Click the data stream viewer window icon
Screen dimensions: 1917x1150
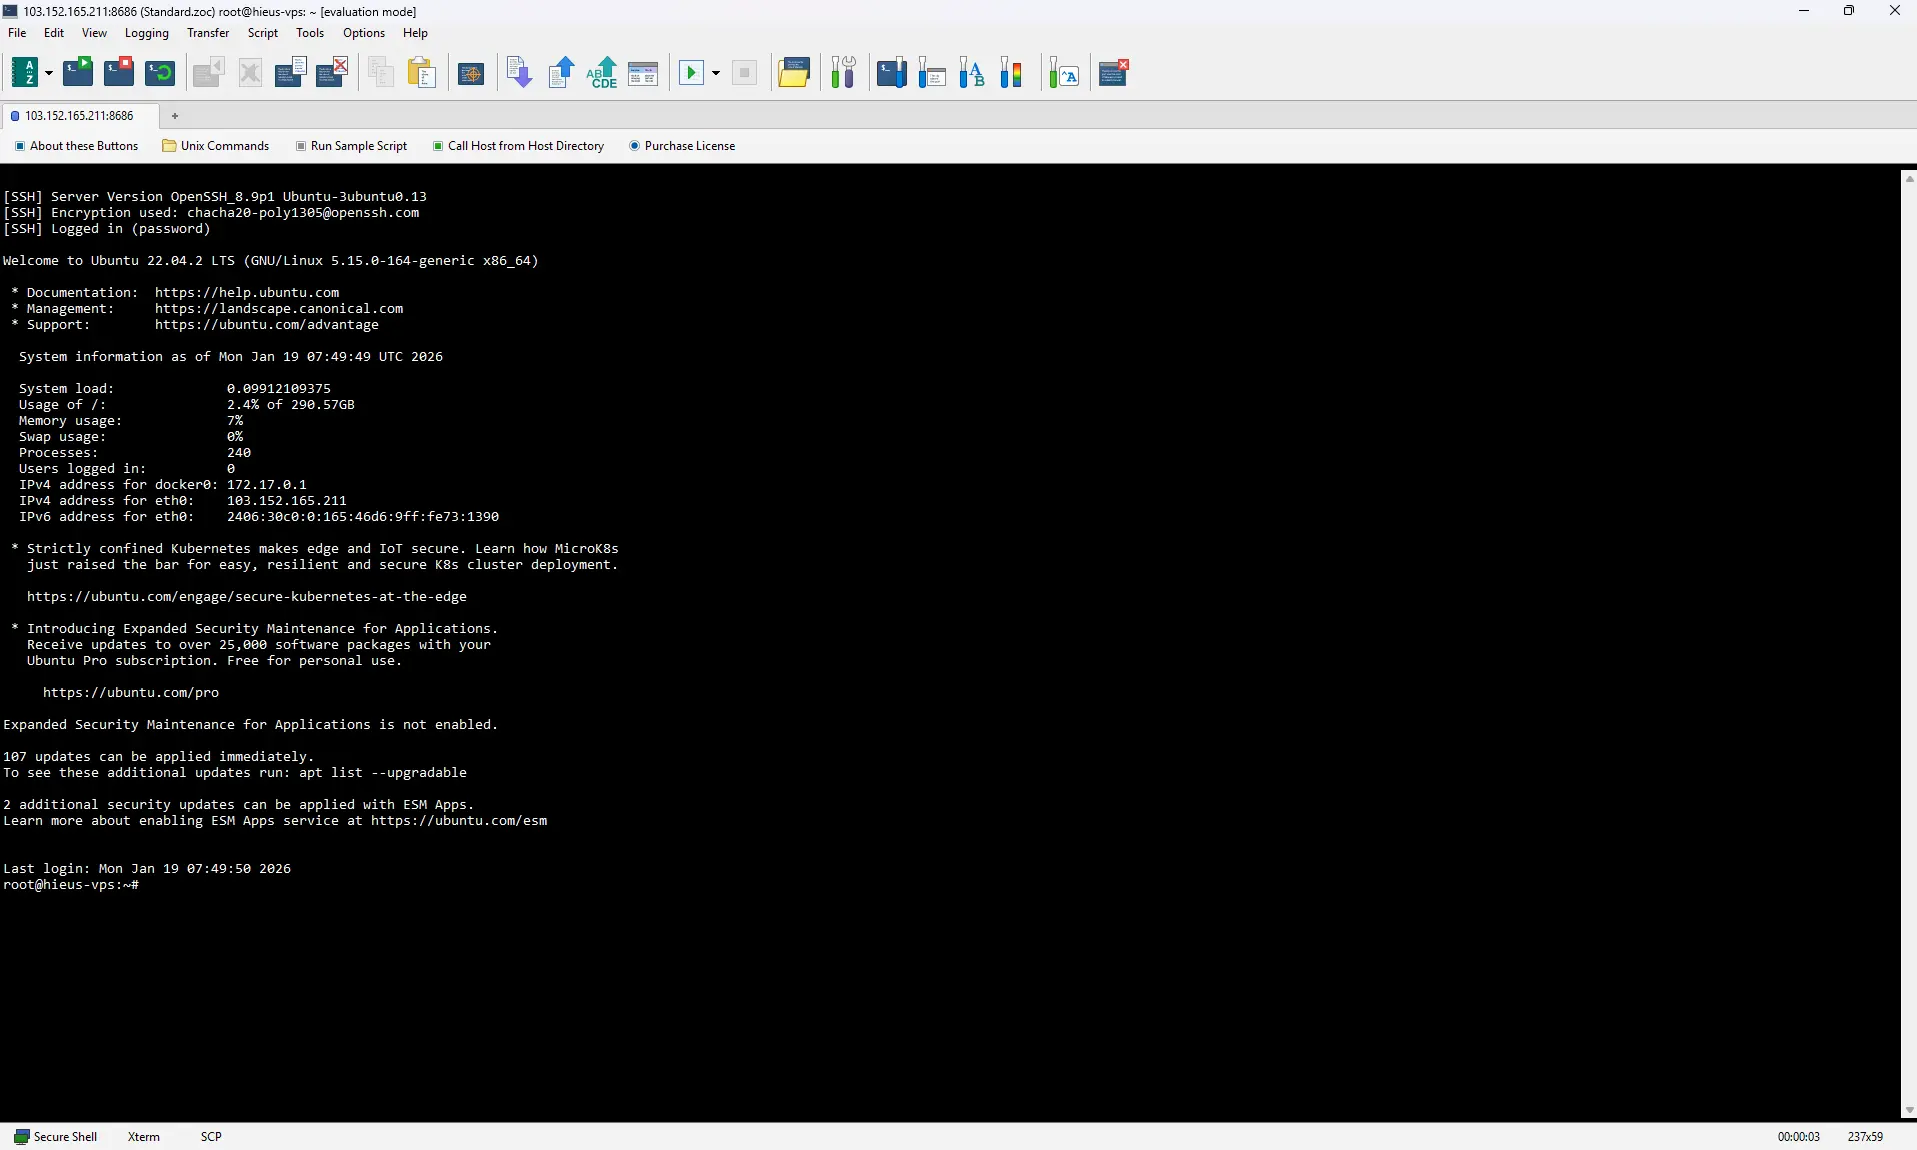pos(643,73)
